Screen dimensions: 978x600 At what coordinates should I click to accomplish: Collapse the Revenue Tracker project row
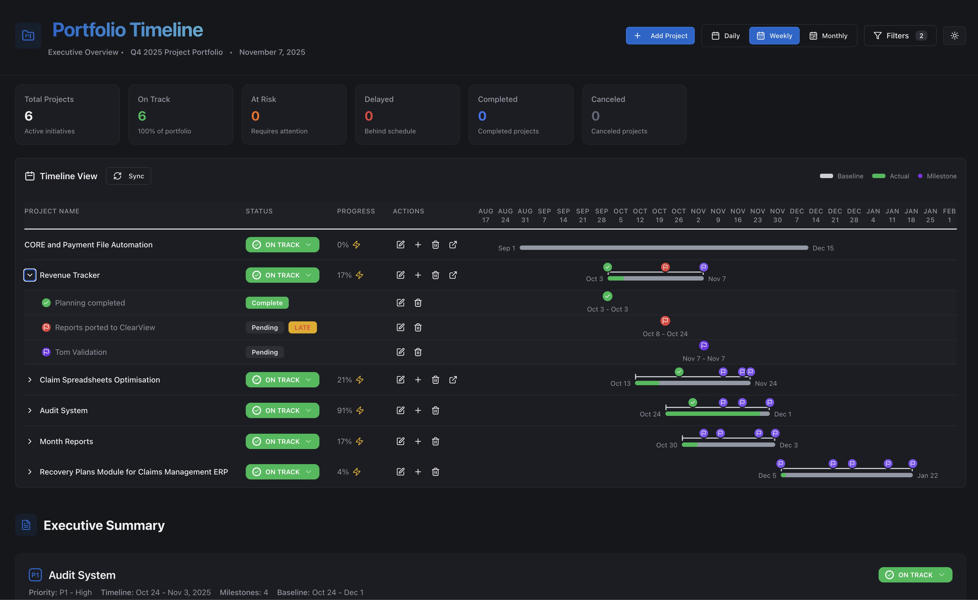pos(29,275)
